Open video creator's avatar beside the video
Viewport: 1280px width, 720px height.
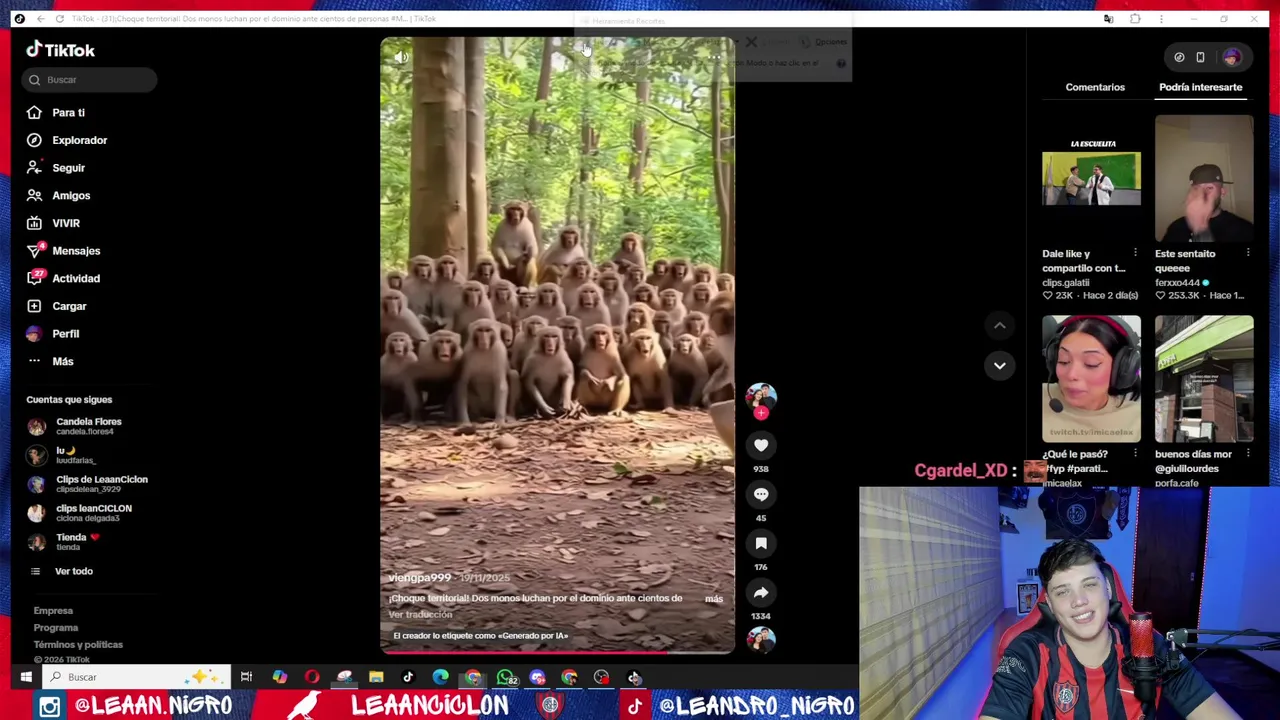761,395
